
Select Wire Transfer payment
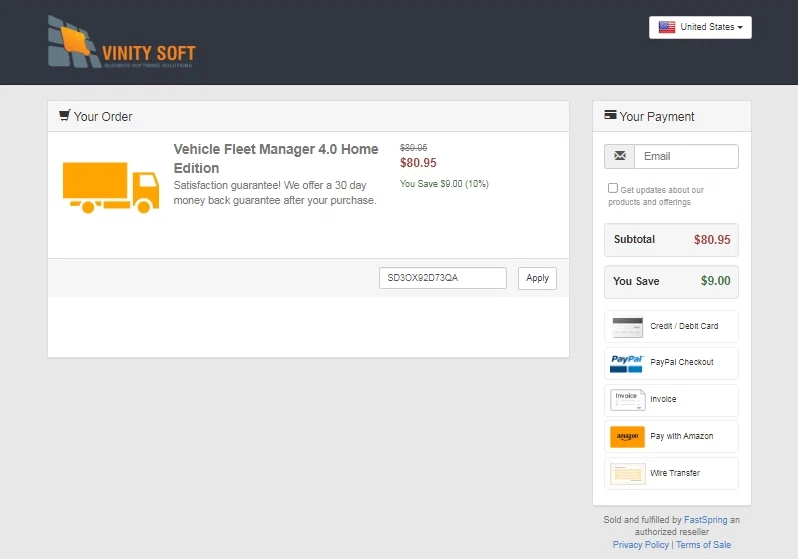coord(671,473)
